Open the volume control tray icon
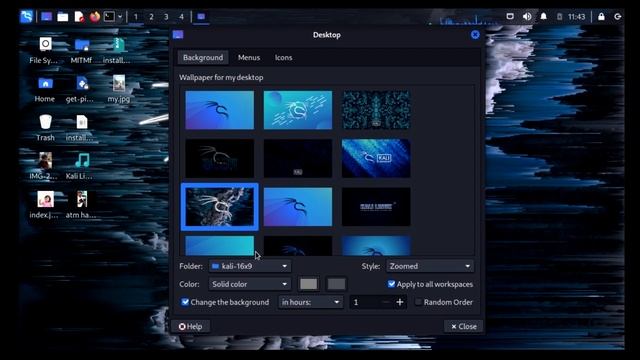This screenshot has height=360, width=640. tap(527, 16)
